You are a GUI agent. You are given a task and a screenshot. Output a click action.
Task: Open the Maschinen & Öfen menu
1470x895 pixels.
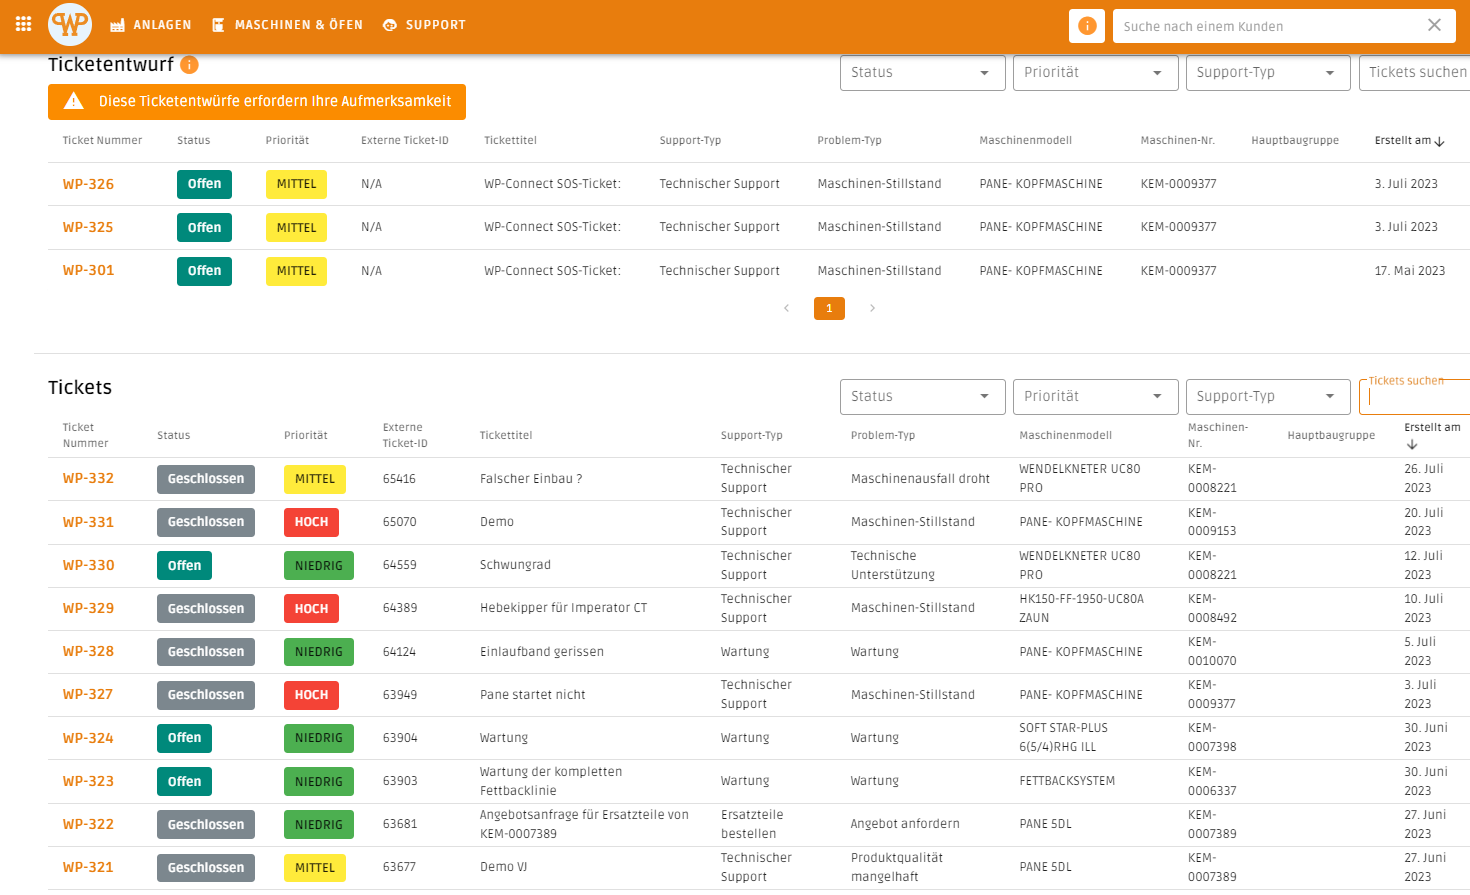287,25
